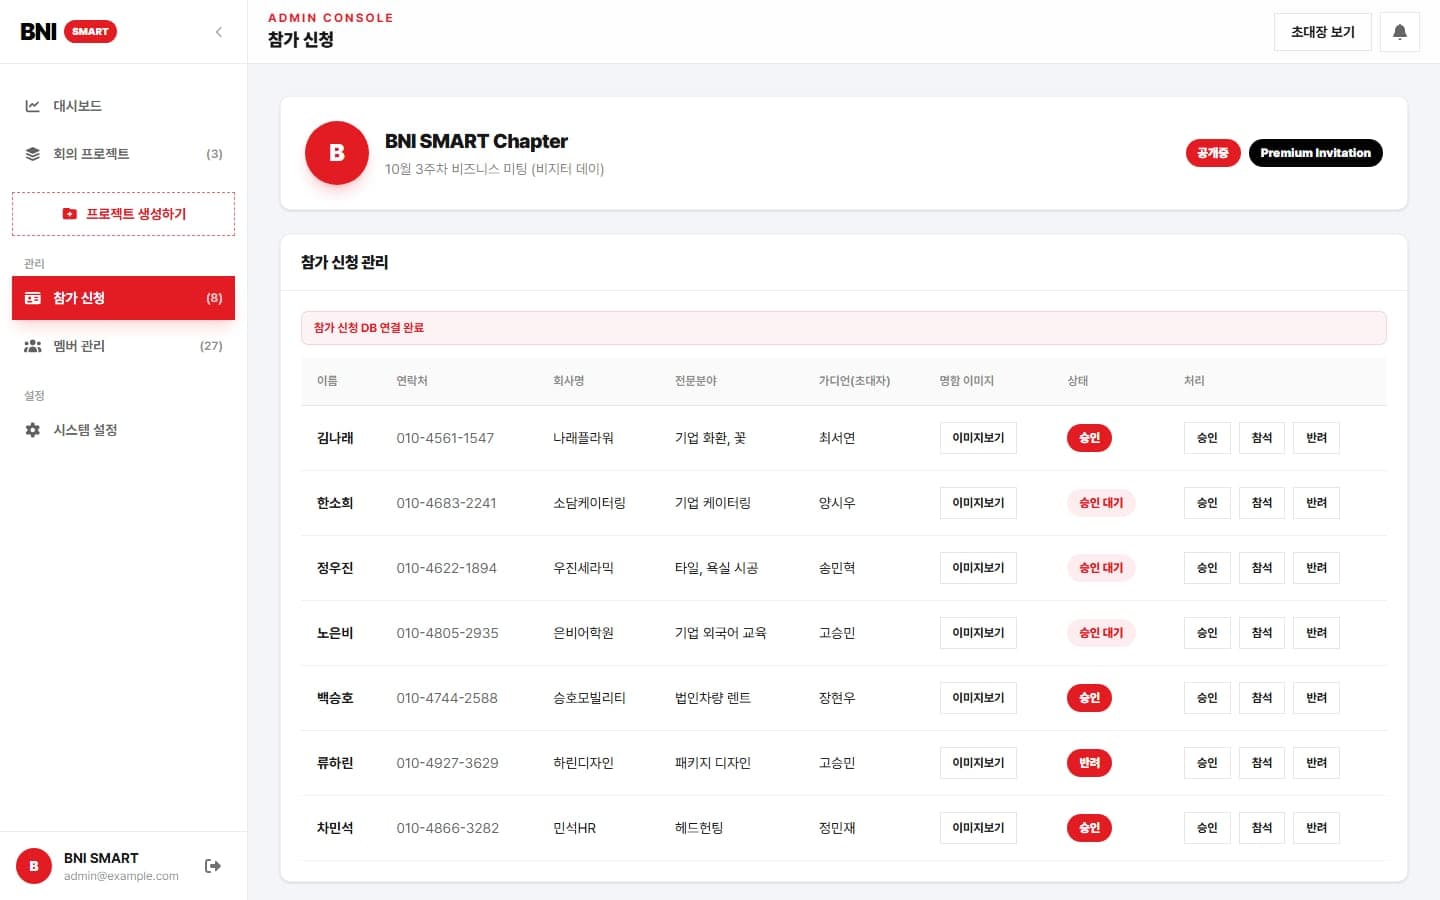
Task: Click 승인 대기 status for 한소희
Action: tap(1101, 503)
